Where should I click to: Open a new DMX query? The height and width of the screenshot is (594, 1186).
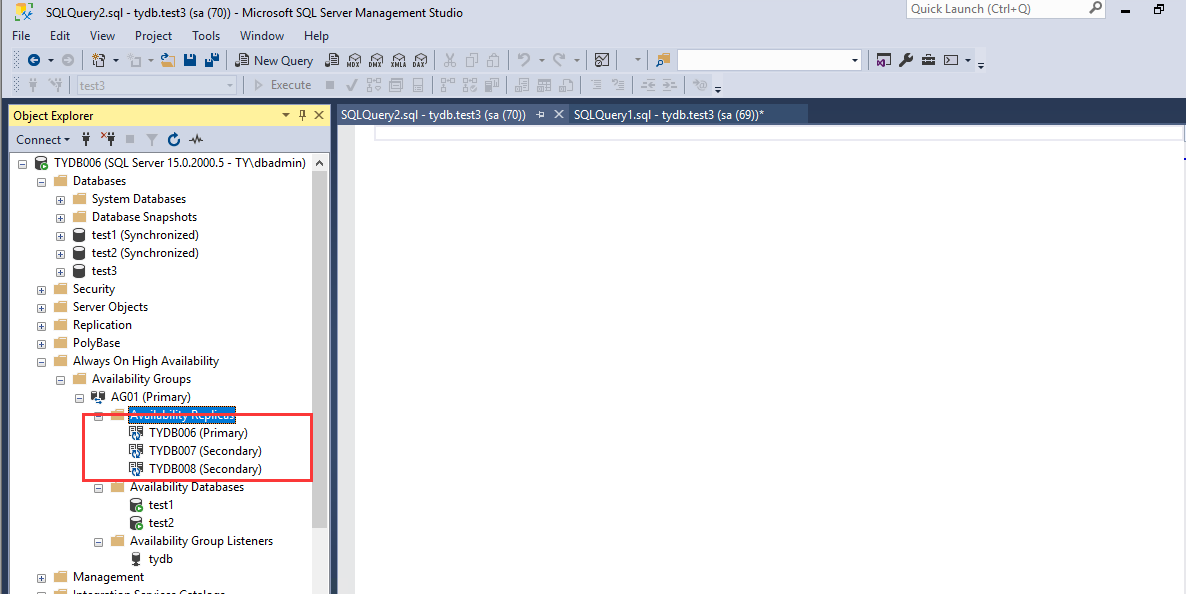point(376,60)
